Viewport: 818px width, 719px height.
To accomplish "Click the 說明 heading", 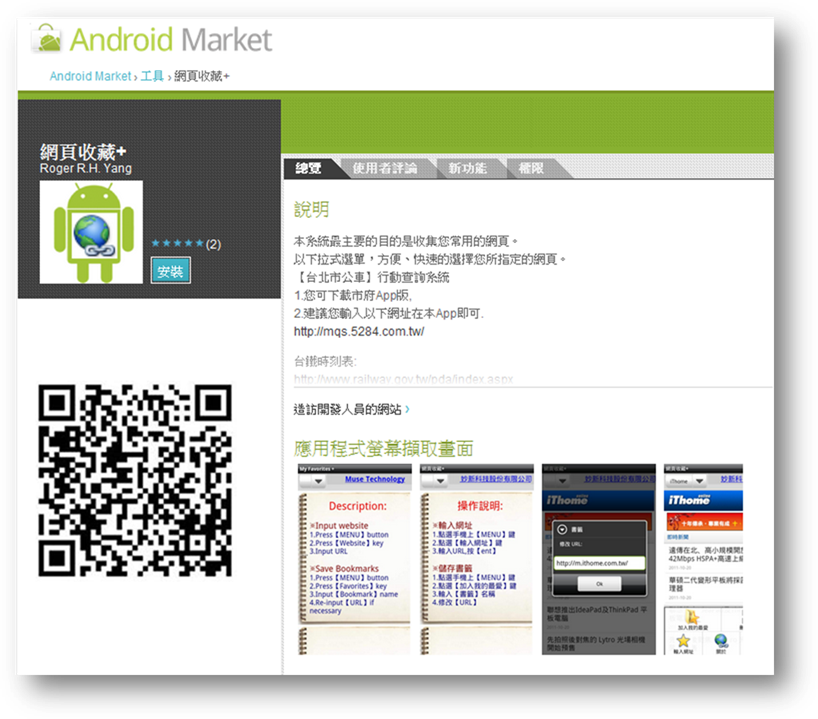I will 311,210.
